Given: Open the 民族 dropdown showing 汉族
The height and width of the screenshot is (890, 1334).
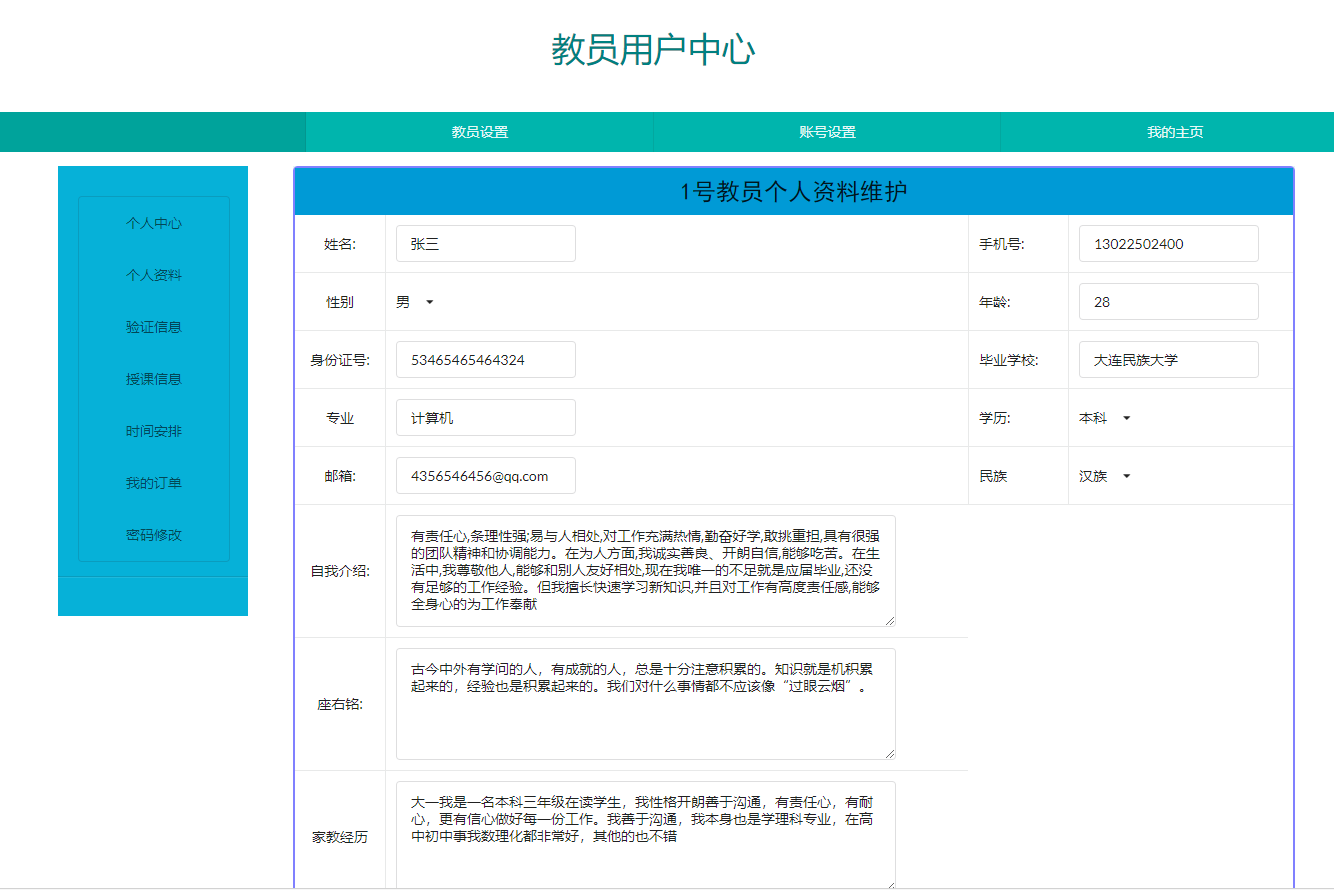Looking at the screenshot, I should [1104, 476].
